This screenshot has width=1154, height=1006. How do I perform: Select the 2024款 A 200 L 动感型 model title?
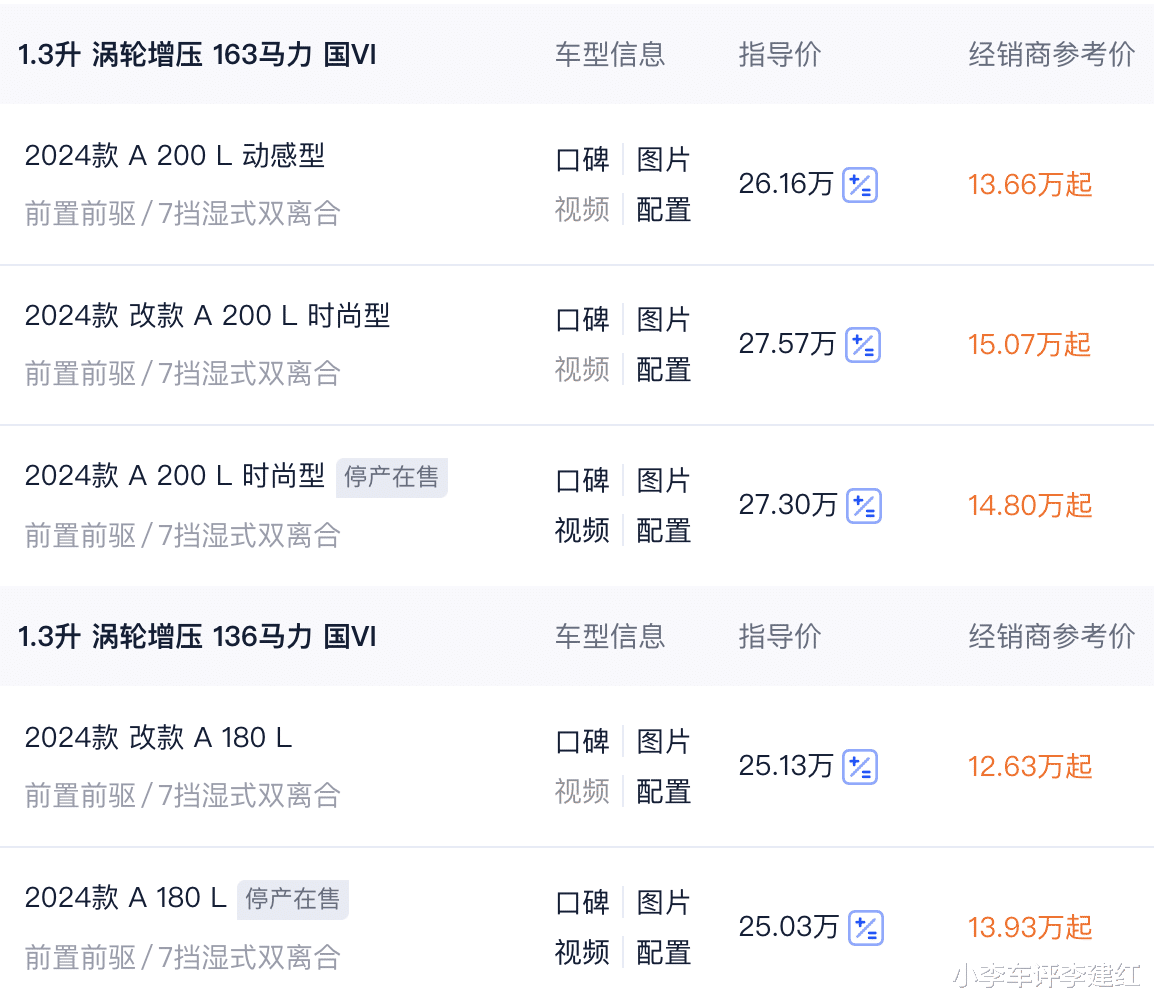[x=174, y=155]
